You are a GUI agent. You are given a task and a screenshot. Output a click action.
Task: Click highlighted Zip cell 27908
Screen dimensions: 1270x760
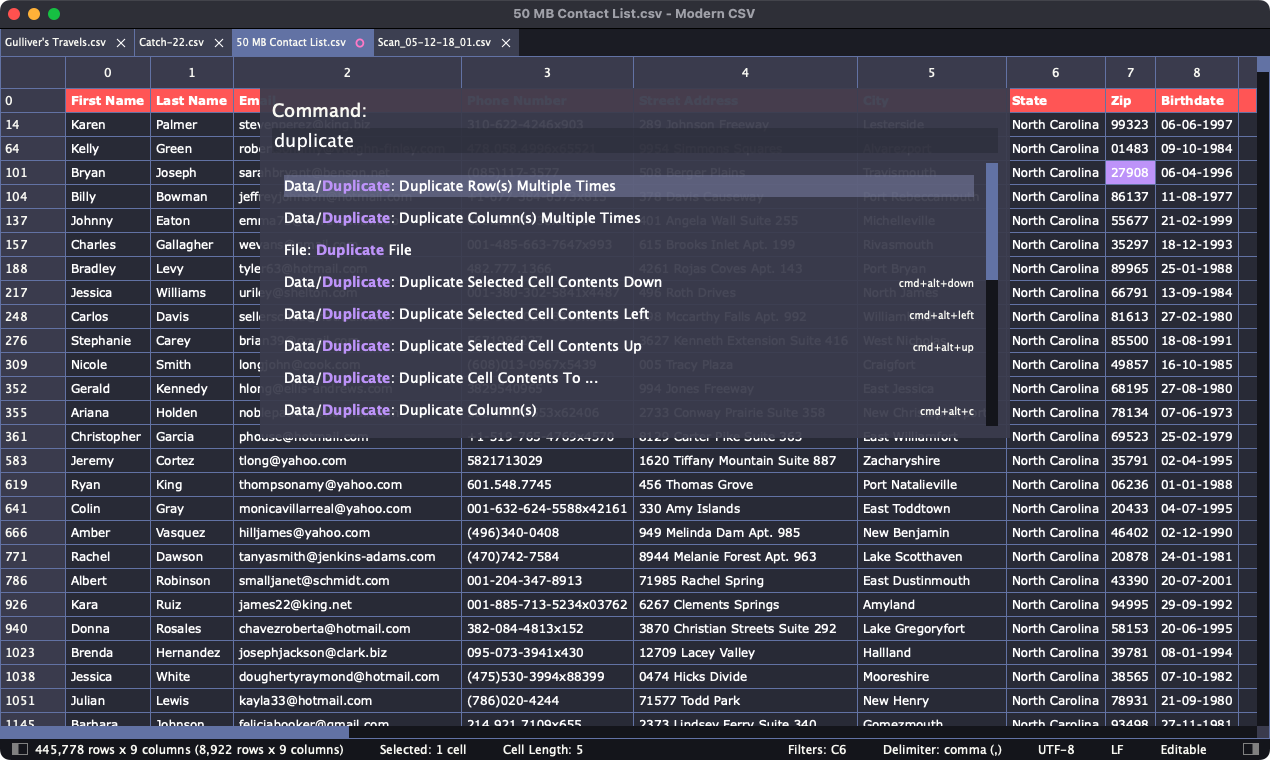pyautogui.click(x=1131, y=172)
